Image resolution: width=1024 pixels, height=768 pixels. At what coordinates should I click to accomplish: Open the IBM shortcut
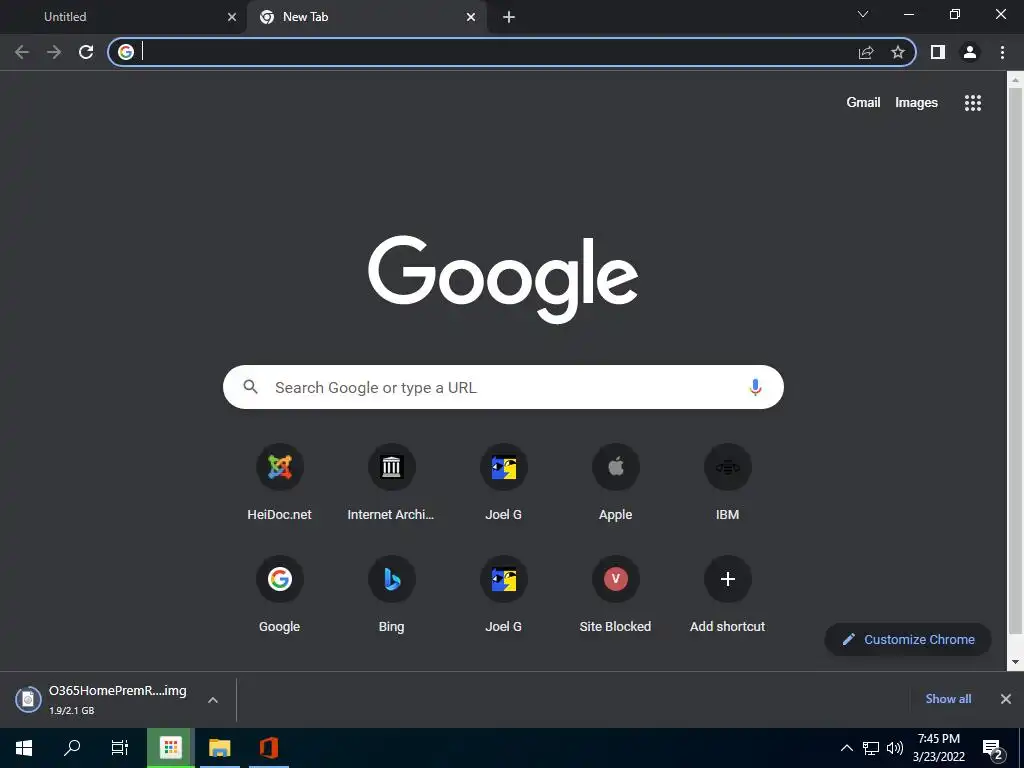point(728,482)
